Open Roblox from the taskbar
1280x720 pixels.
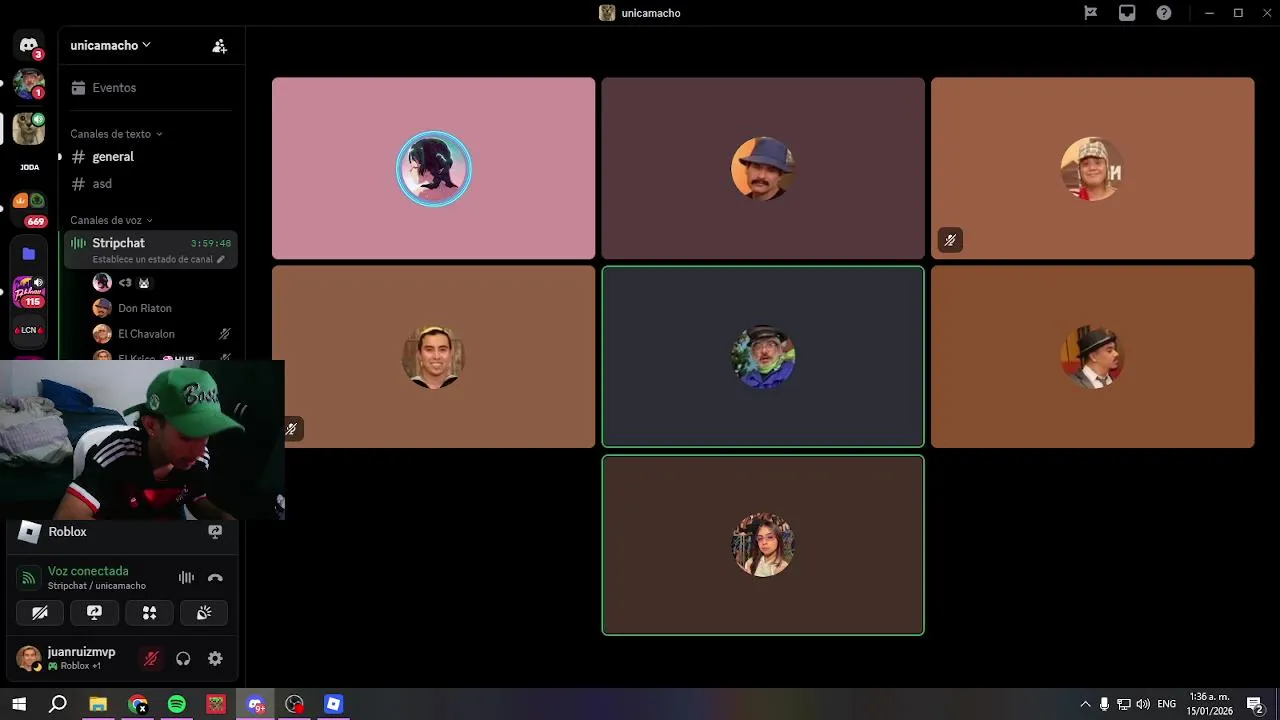(333, 704)
